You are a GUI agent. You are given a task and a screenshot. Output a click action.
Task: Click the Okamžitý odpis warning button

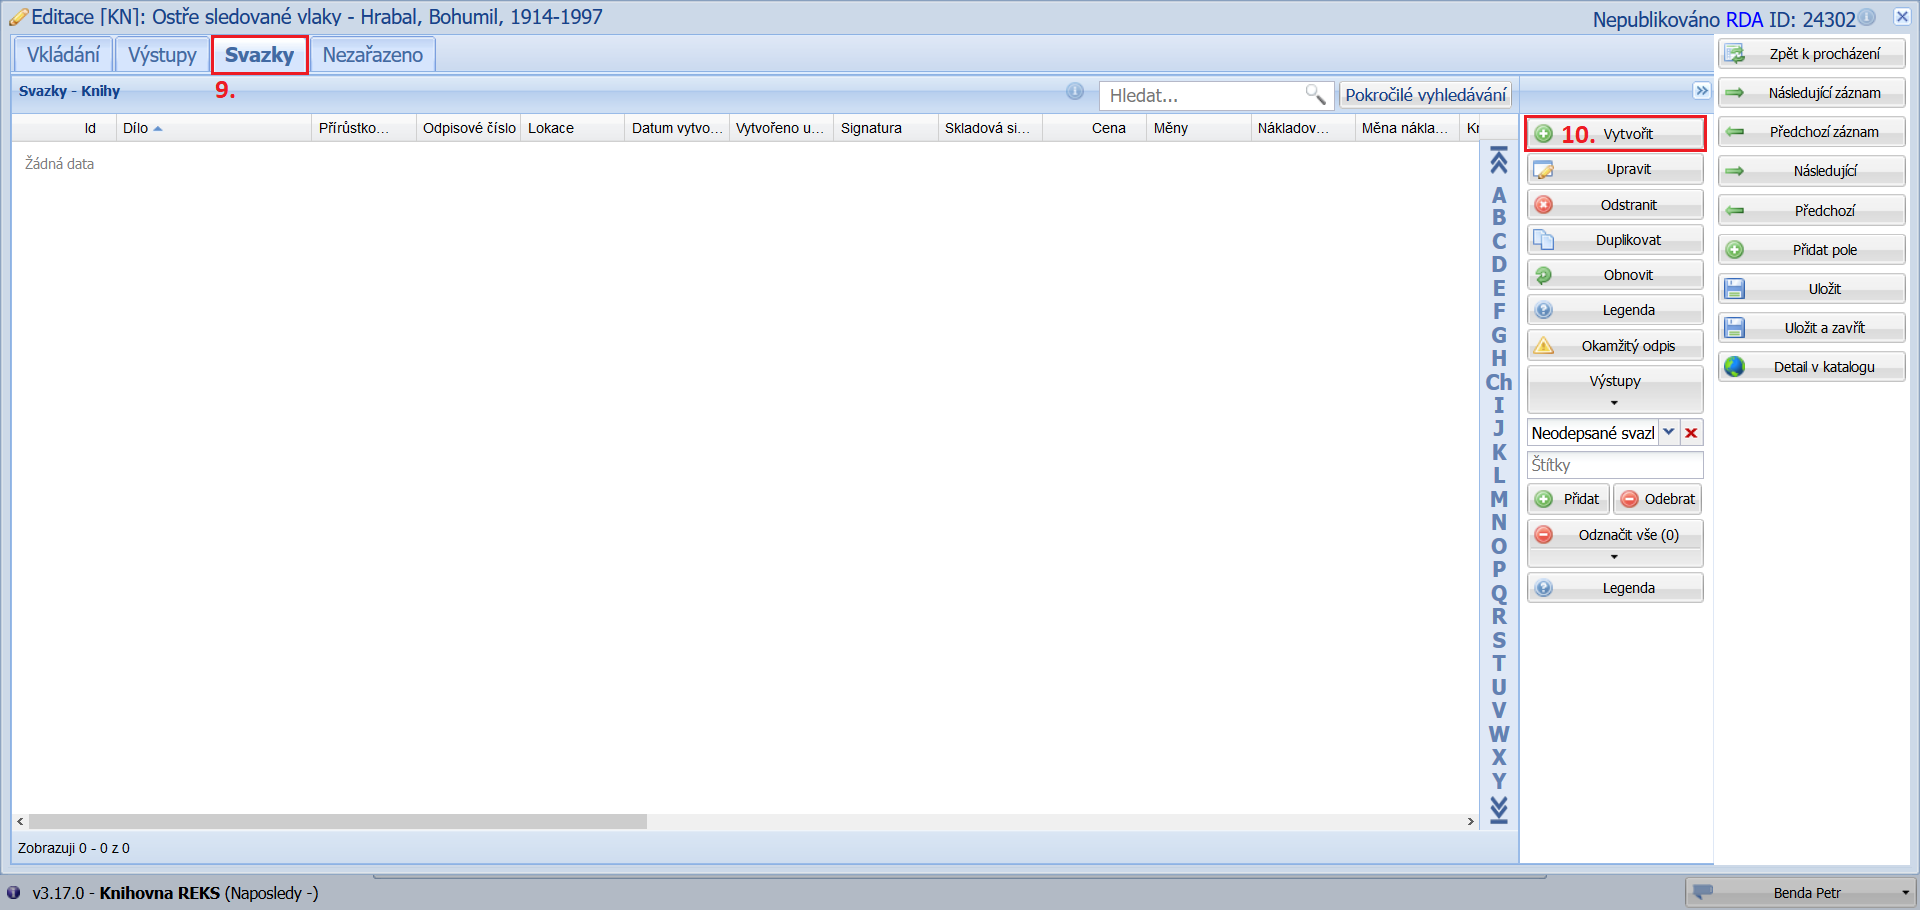coord(1615,346)
